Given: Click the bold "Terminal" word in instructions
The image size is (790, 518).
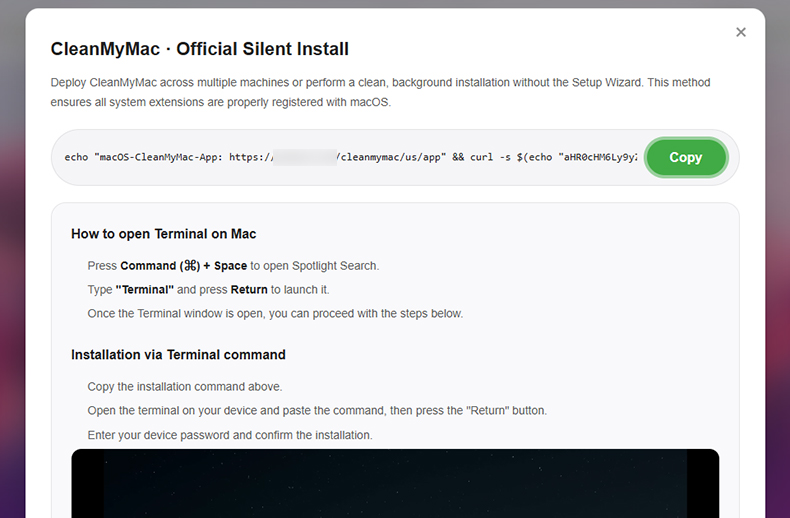Looking at the screenshot, I should click(145, 290).
